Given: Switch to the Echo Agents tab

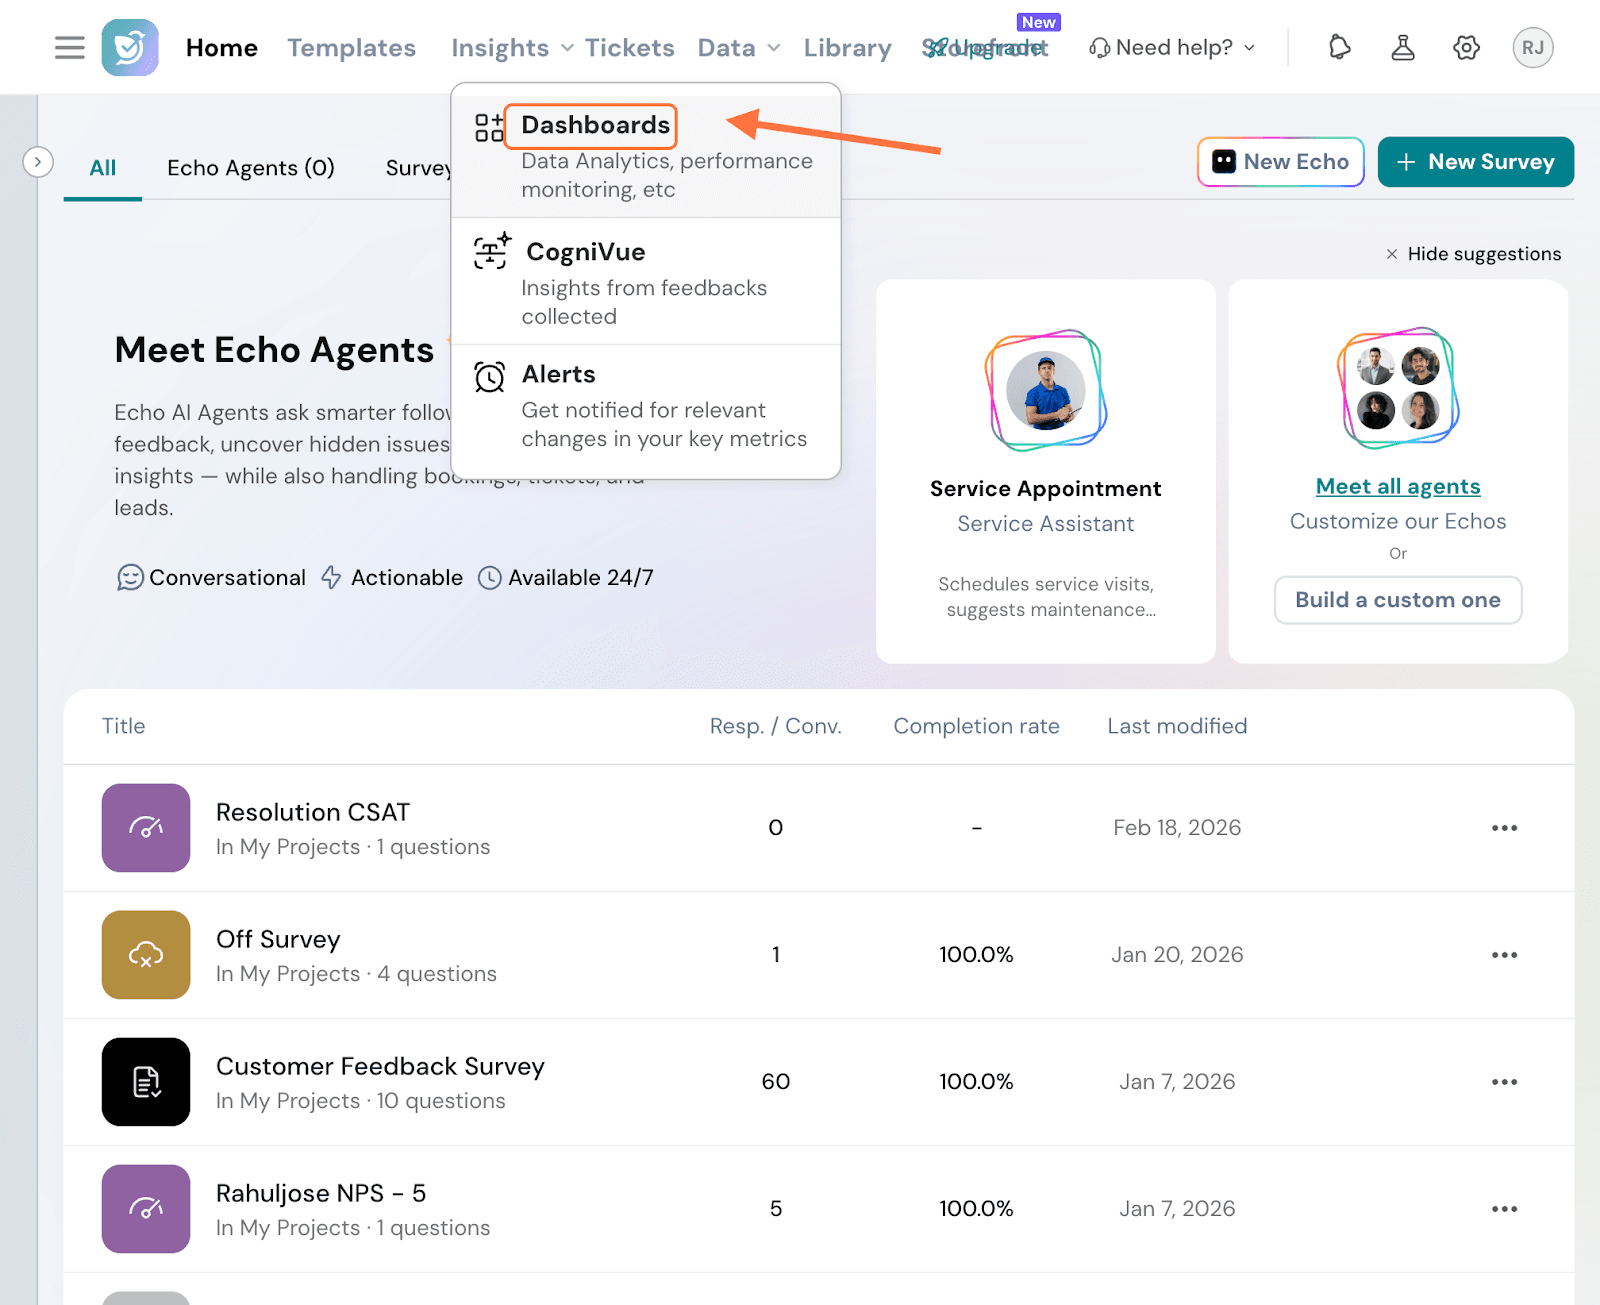Looking at the screenshot, I should [x=250, y=168].
